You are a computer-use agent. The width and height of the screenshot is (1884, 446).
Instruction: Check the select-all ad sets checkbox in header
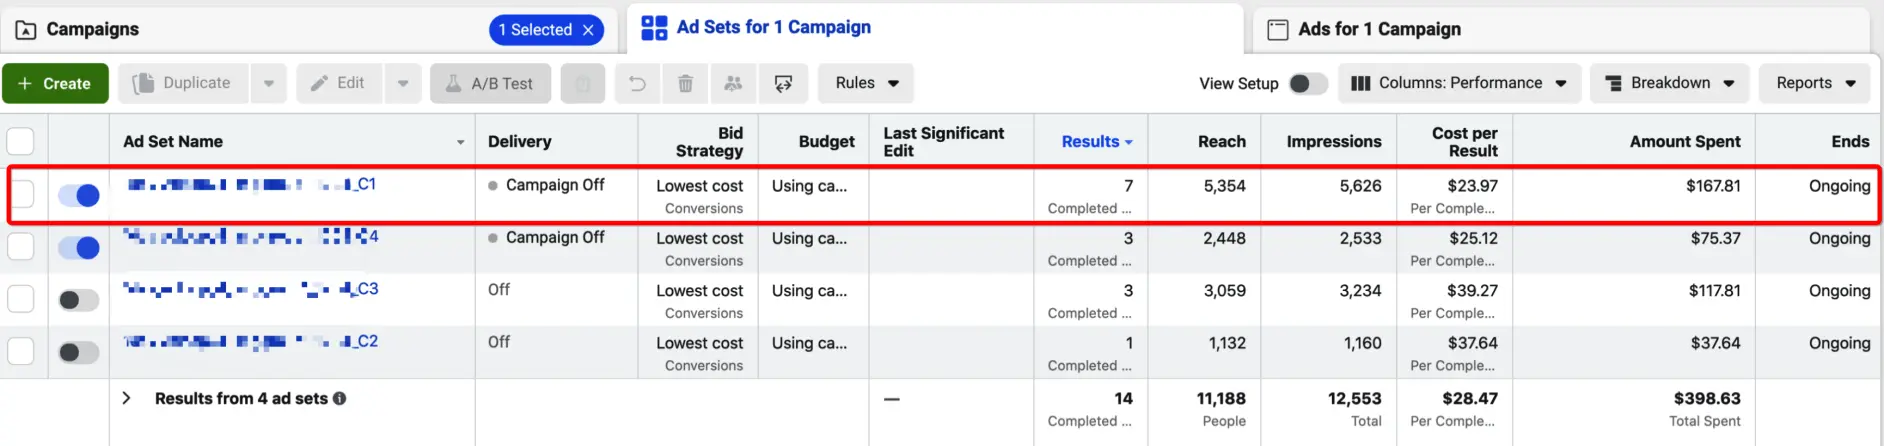coord(21,141)
